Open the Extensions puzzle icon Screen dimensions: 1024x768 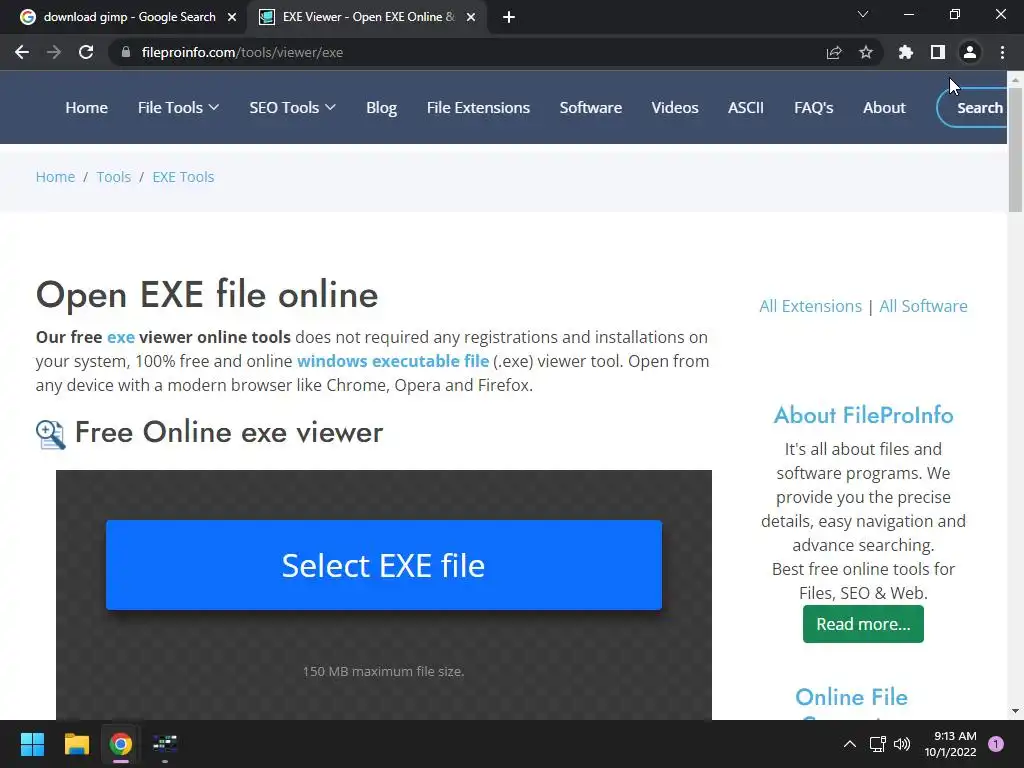coord(906,52)
